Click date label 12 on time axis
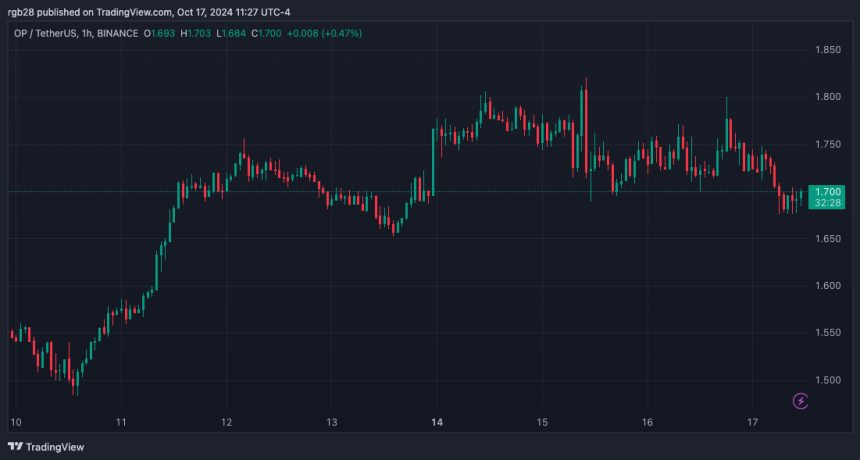The width and height of the screenshot is (860, 460). point(227,422)
